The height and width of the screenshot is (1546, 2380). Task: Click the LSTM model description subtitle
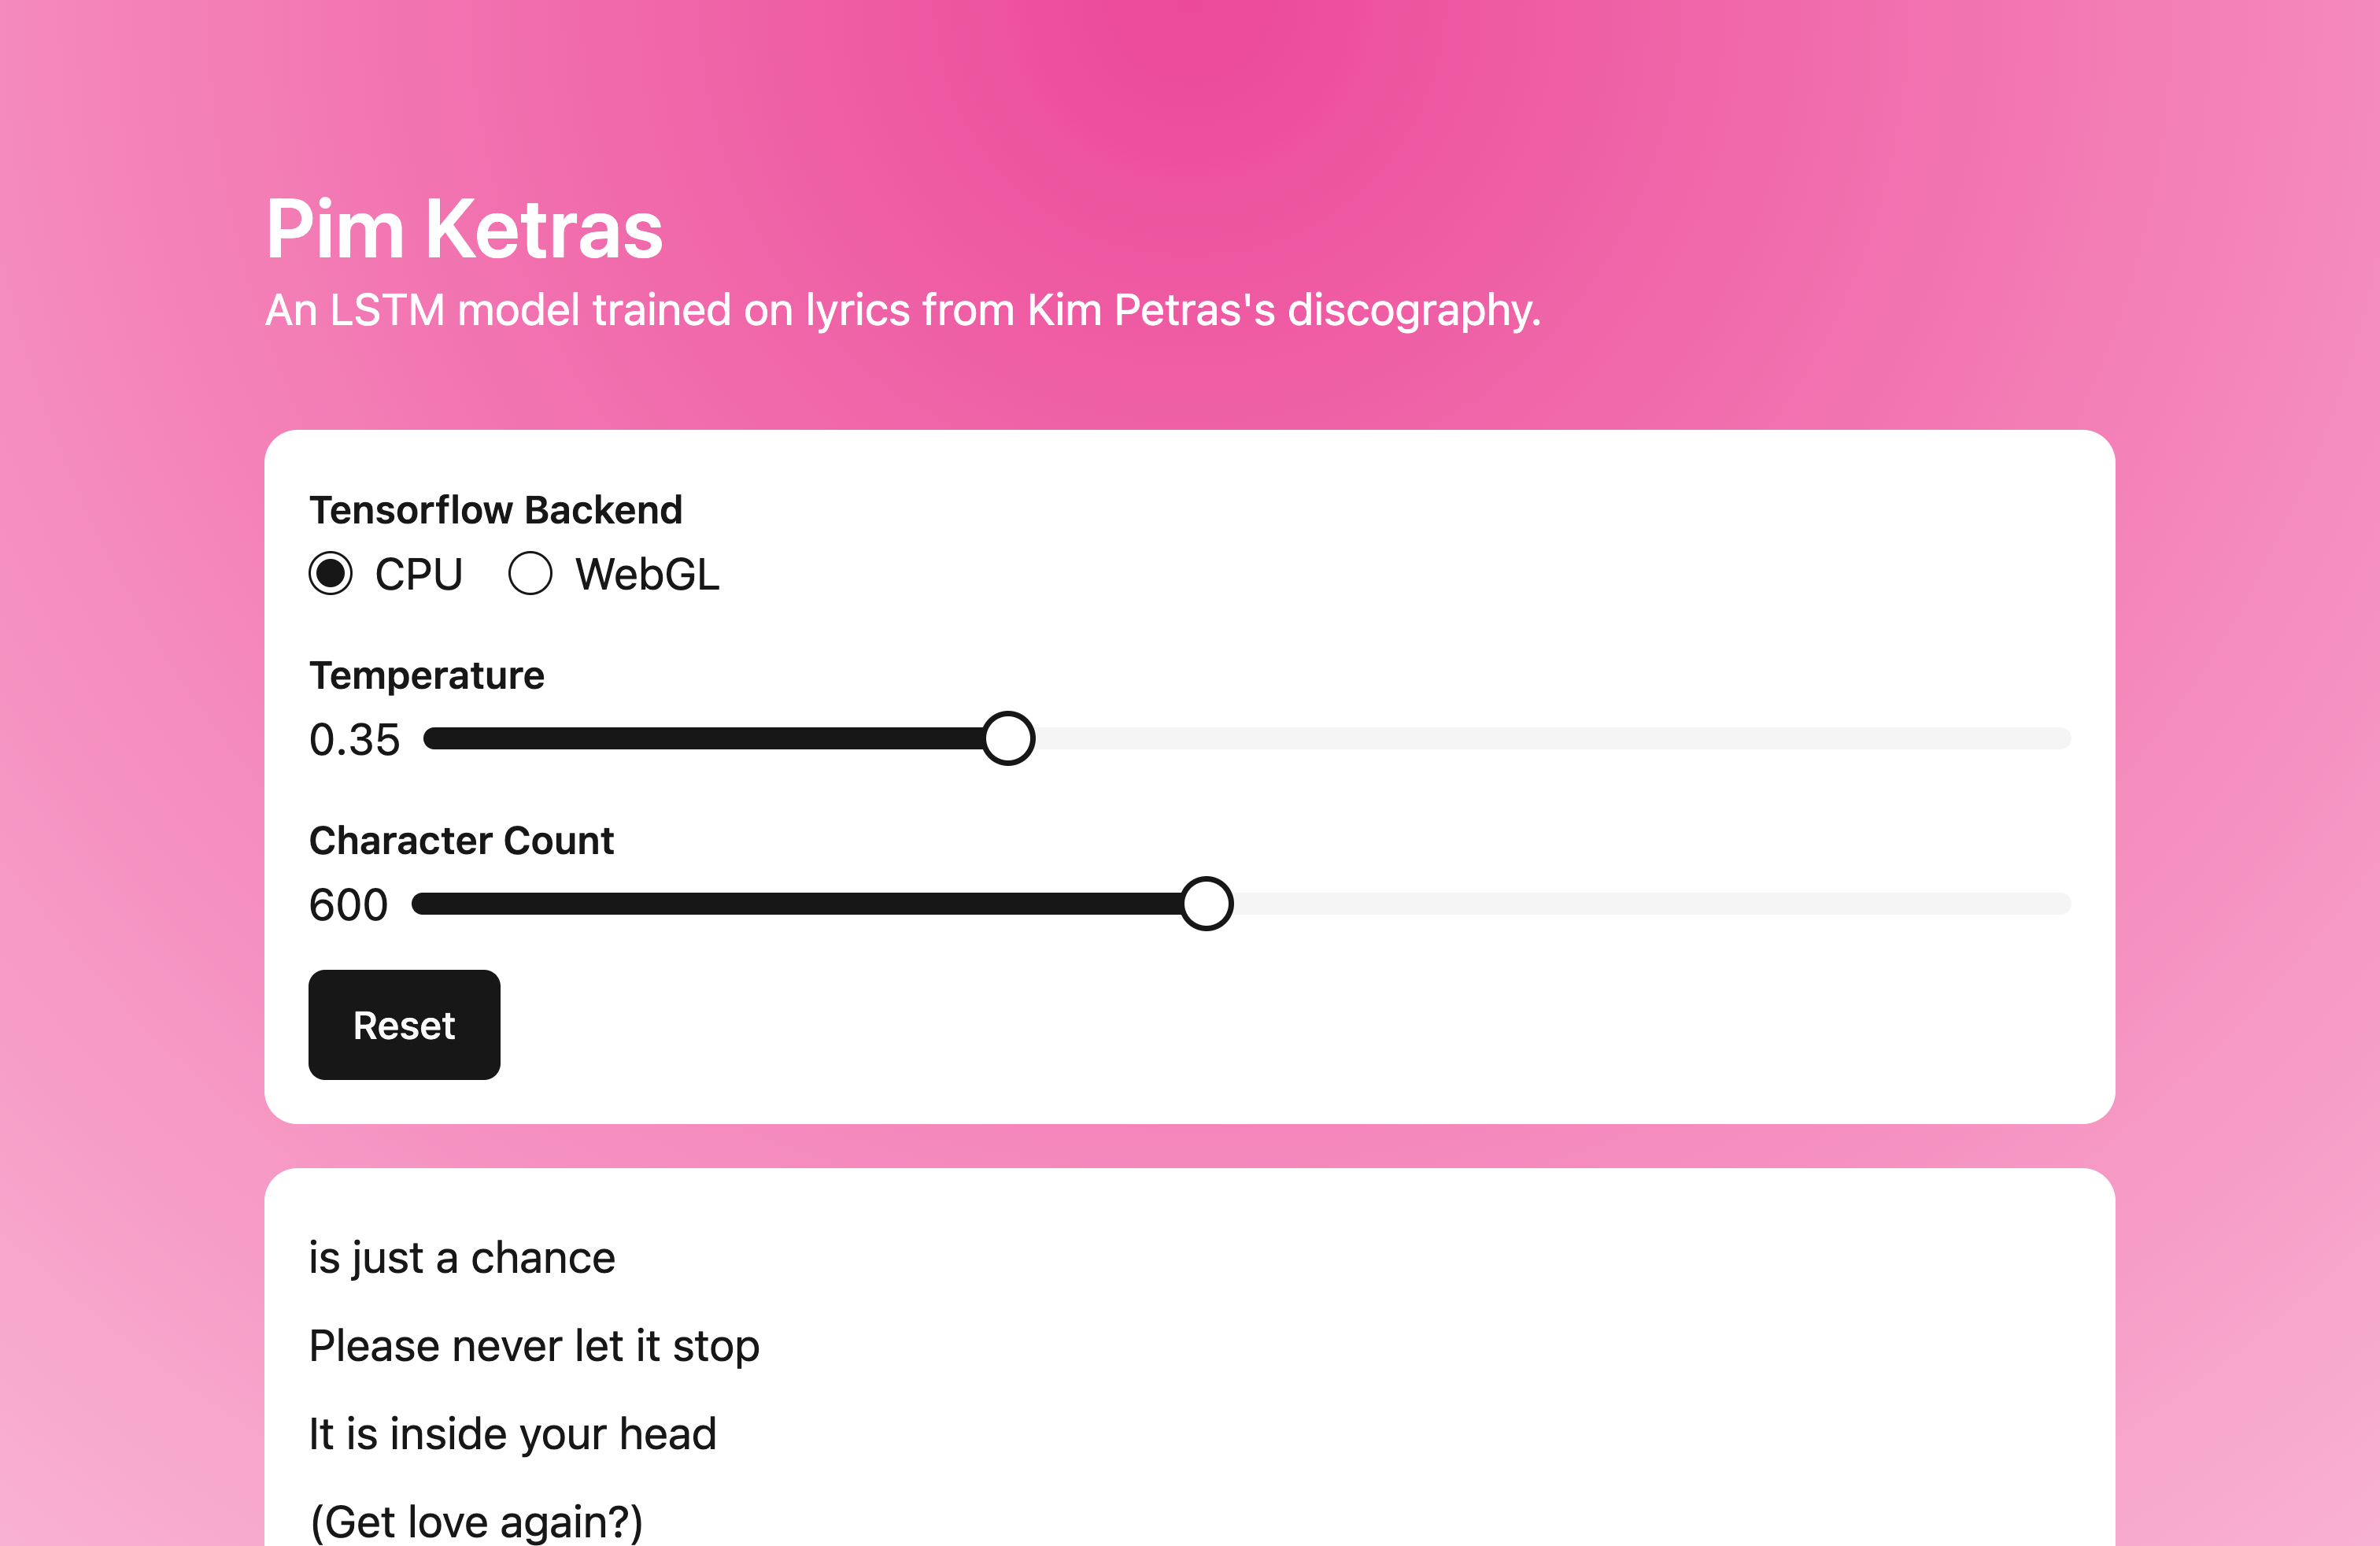902,310
